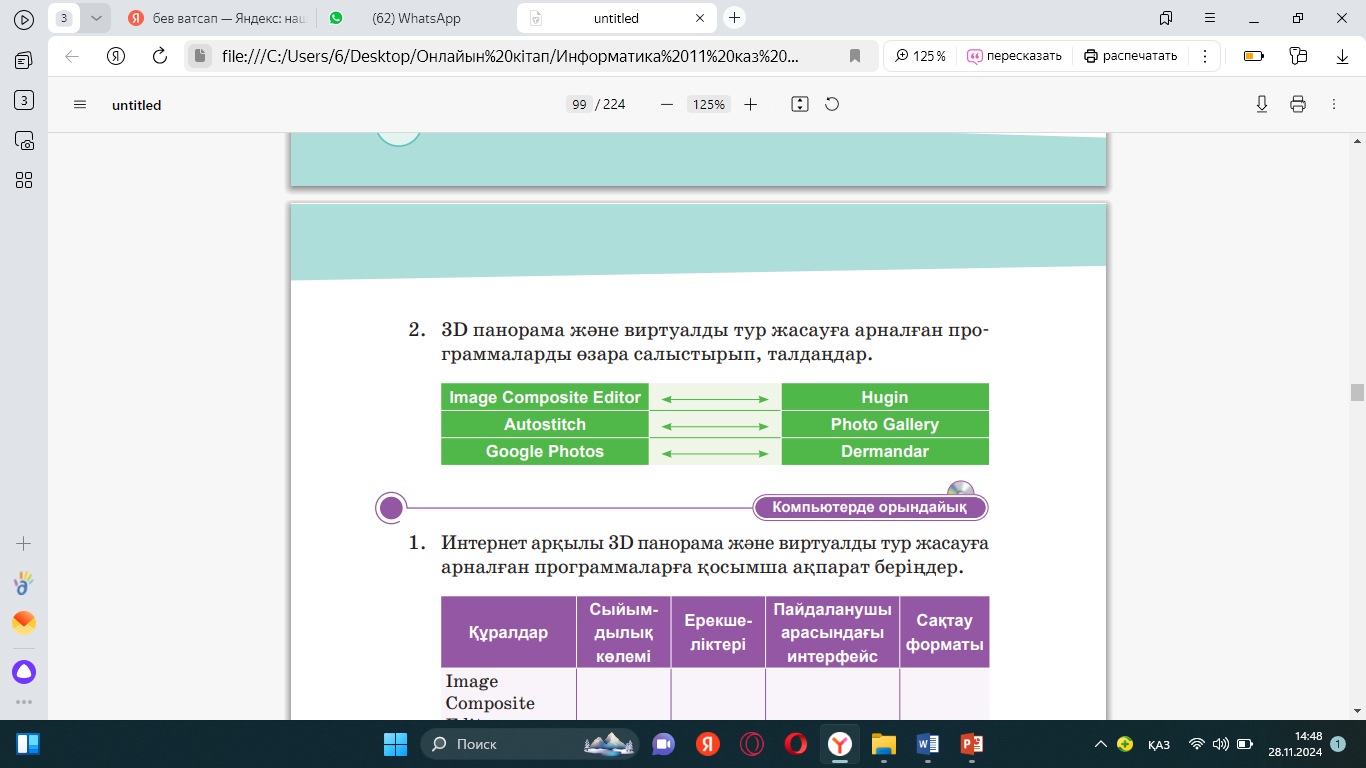This screenshot has height=768, width=1366.
Task: Focus the PDF page number field showing 99
Action: [x=579, y=104]
